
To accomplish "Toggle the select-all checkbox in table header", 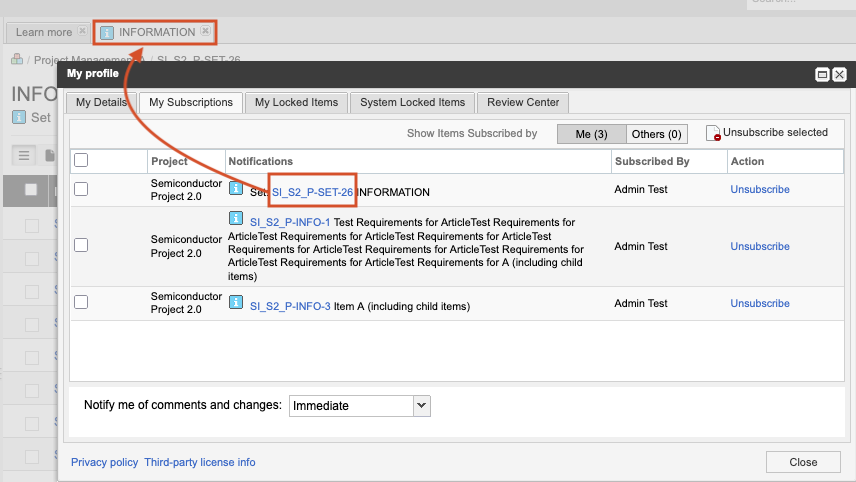I will coord(81,160).
